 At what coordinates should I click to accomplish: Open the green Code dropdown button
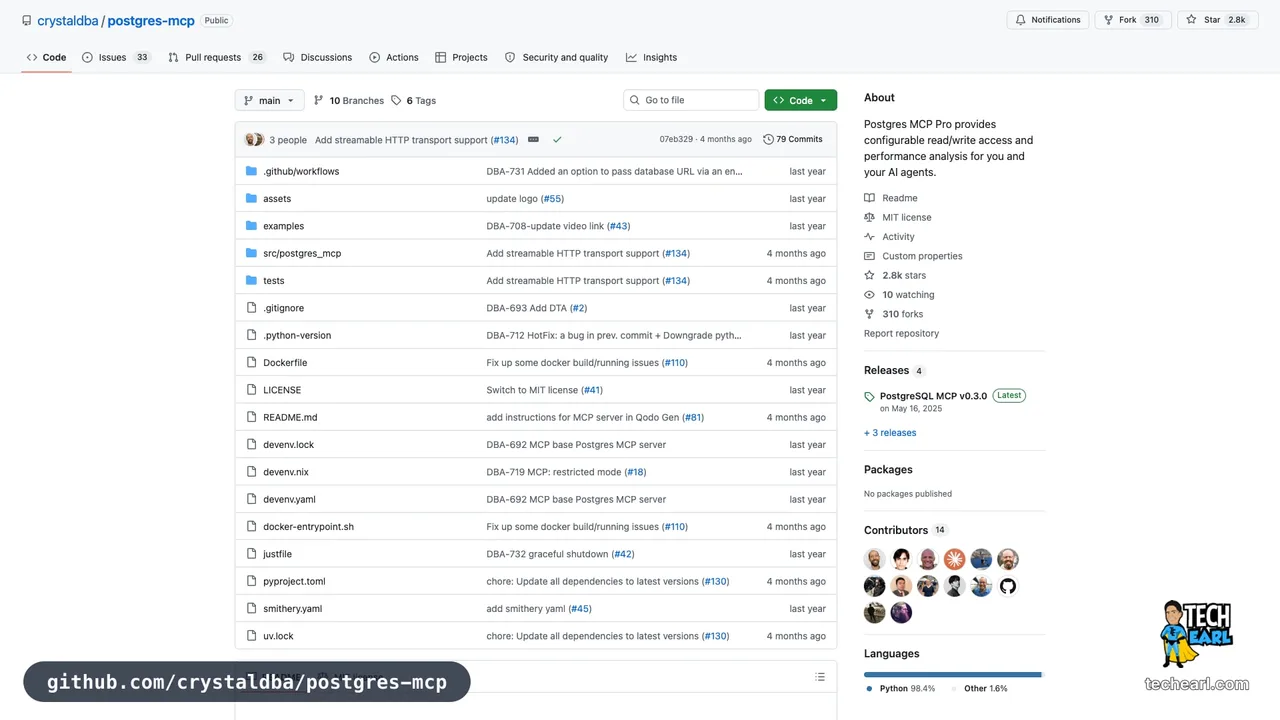click(801, 100)
